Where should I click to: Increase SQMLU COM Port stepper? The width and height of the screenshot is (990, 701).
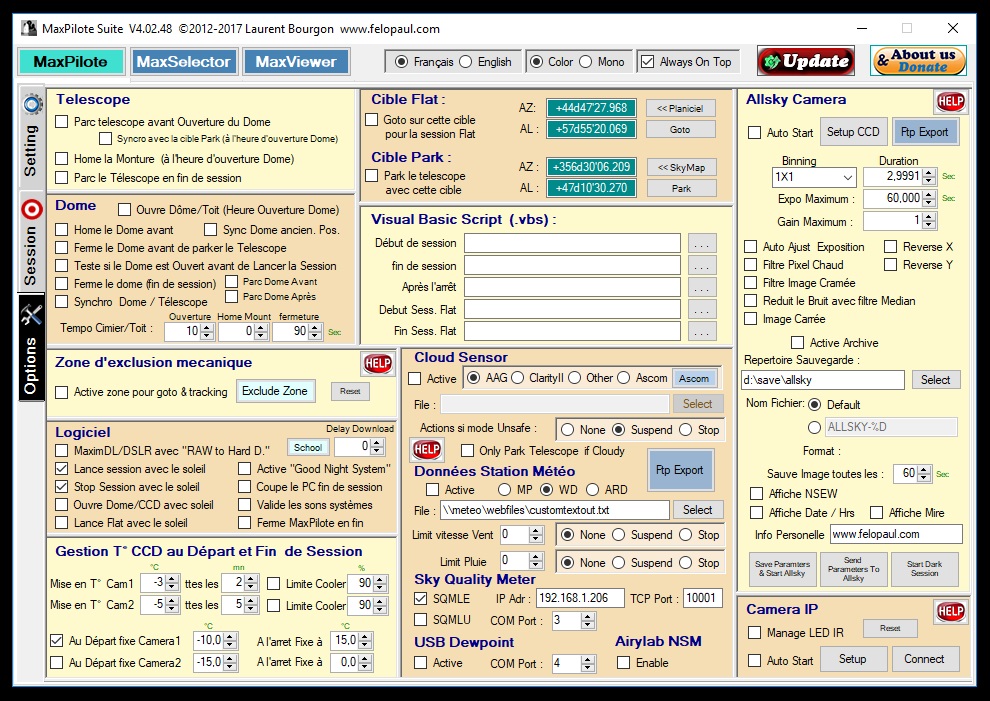pyautogui.click(x=588, y=616)
